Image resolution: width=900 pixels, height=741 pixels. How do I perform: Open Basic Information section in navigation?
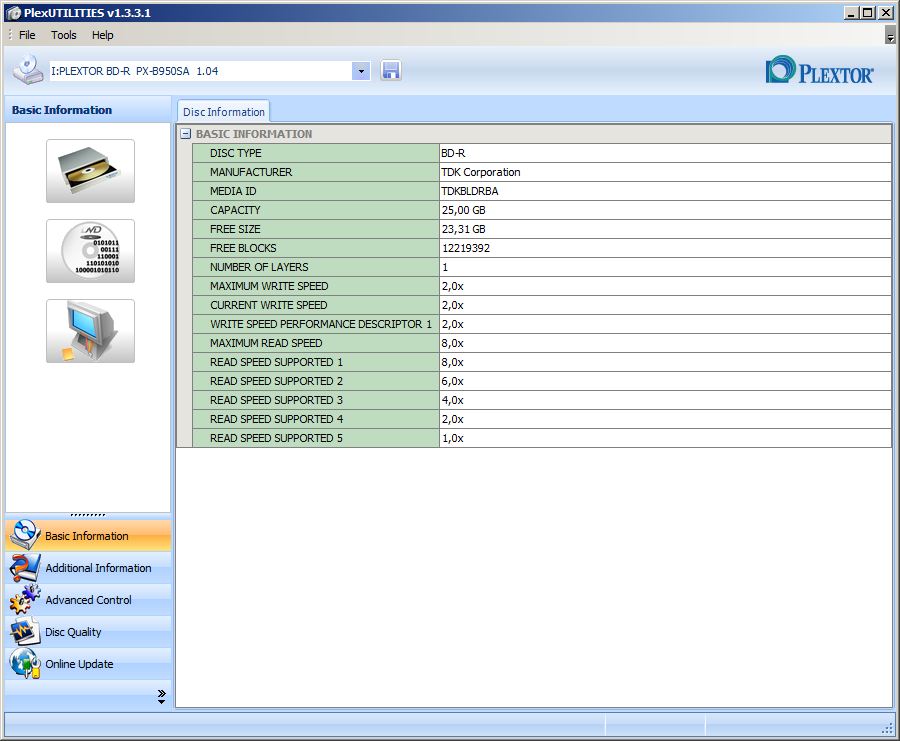coord(88,536)
